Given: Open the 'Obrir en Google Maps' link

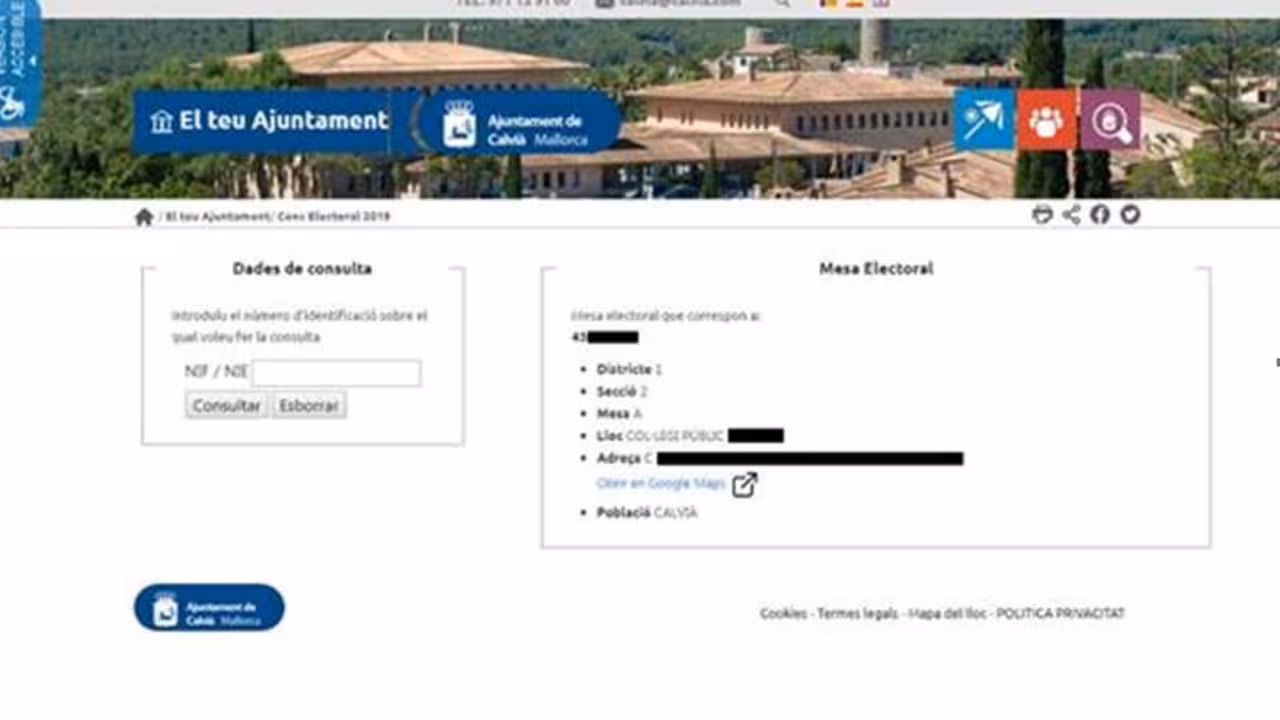Looking at the screenshot, I should pos(660,484).
